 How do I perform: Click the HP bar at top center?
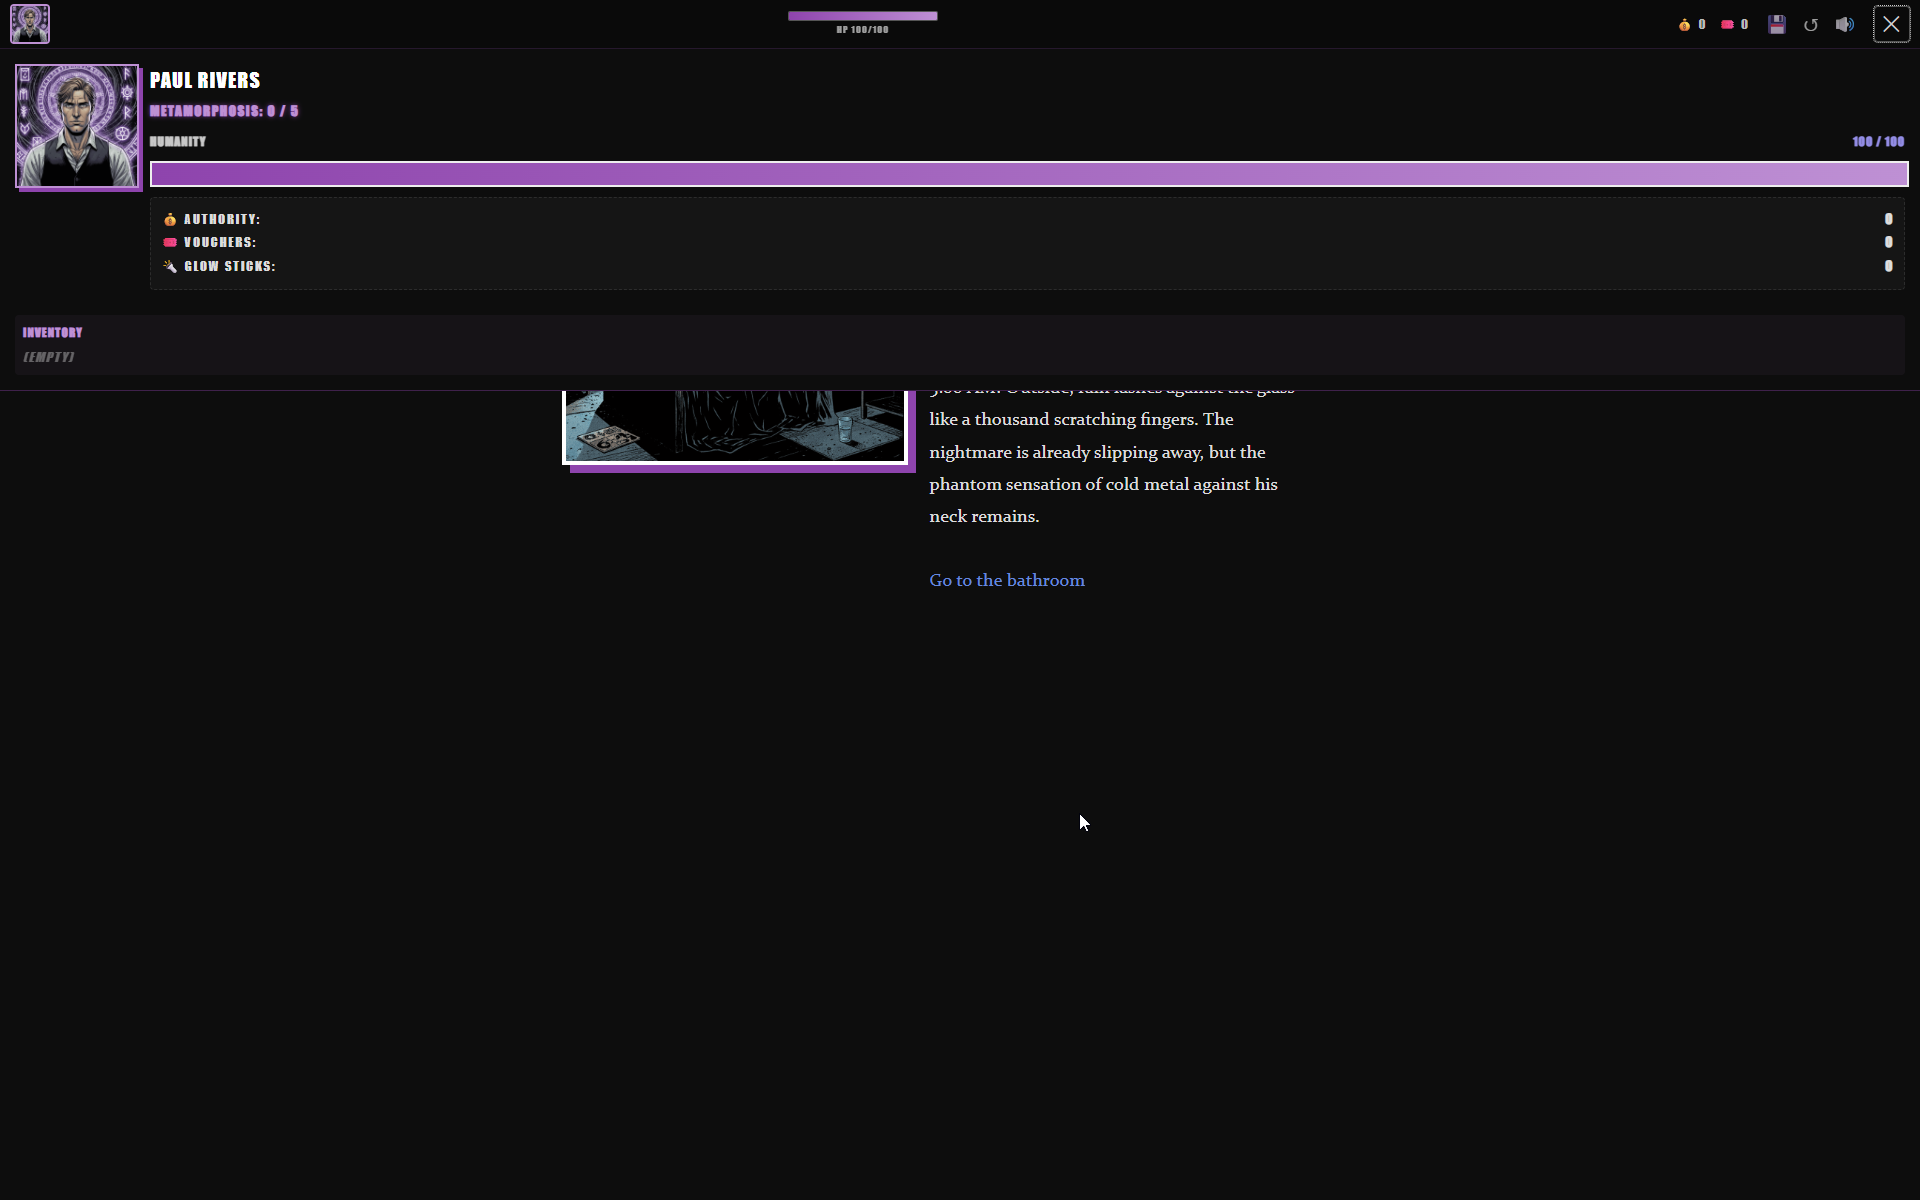pos(863,16)
